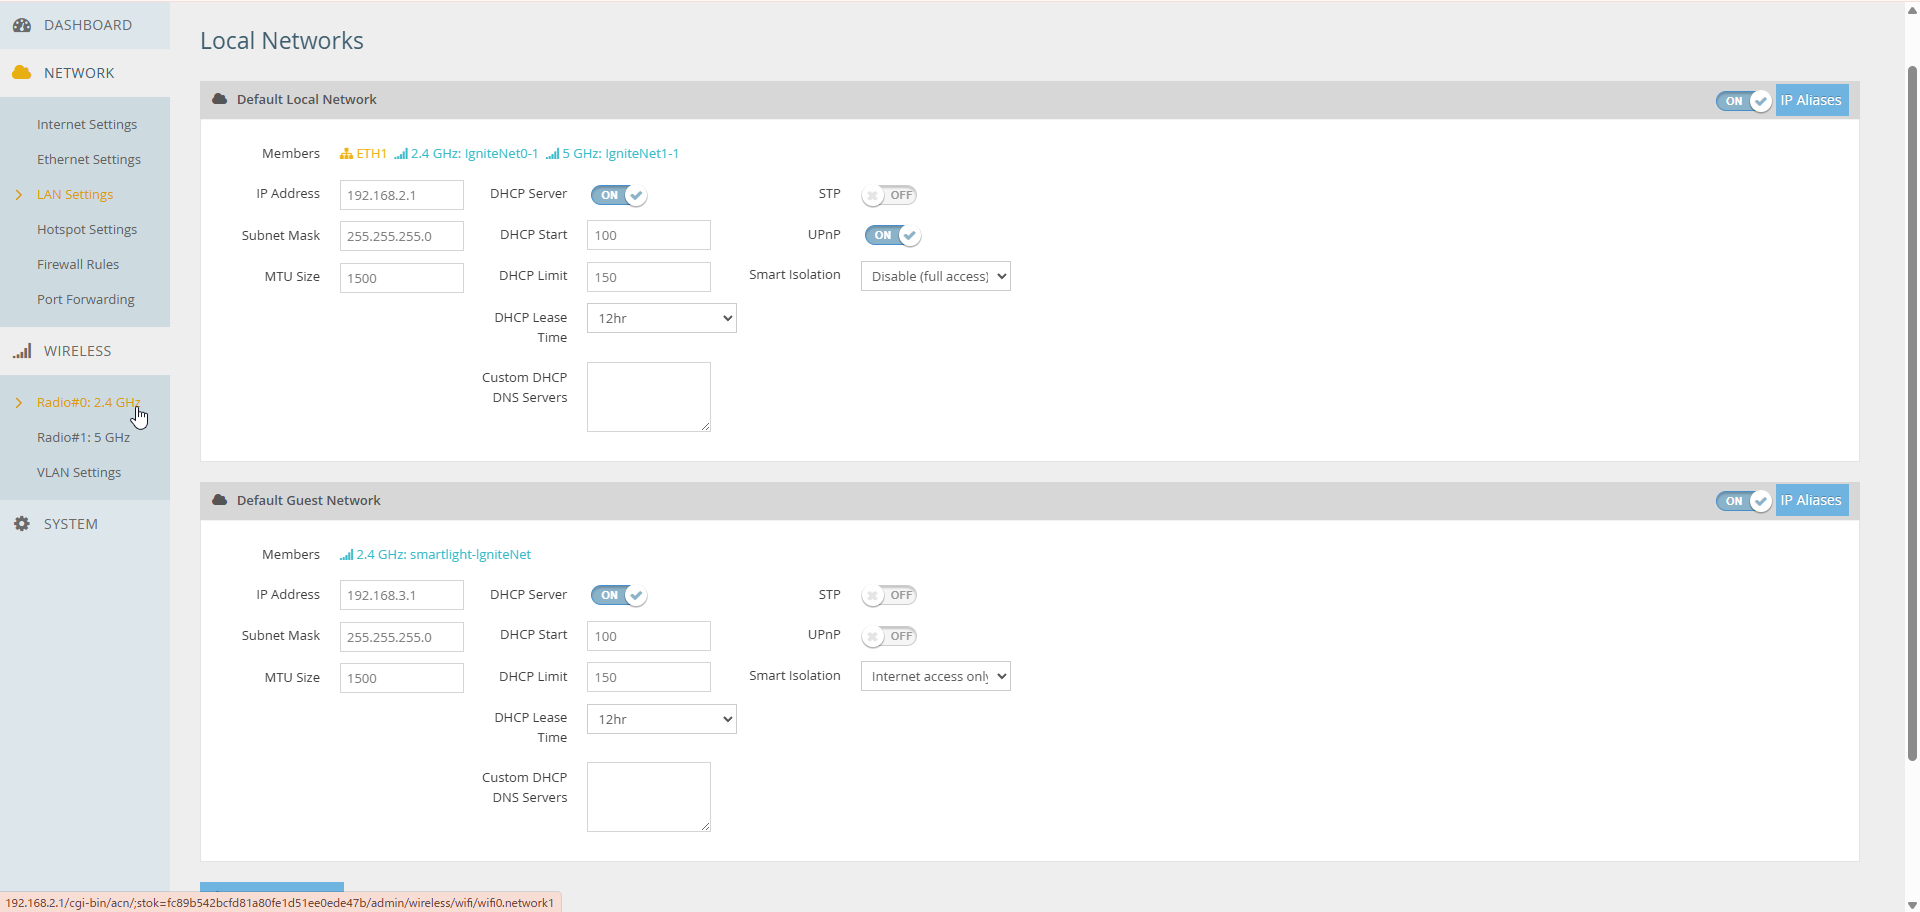Click the cloud icon beside Default Guest Network
1920x912 pixels.
220,500
